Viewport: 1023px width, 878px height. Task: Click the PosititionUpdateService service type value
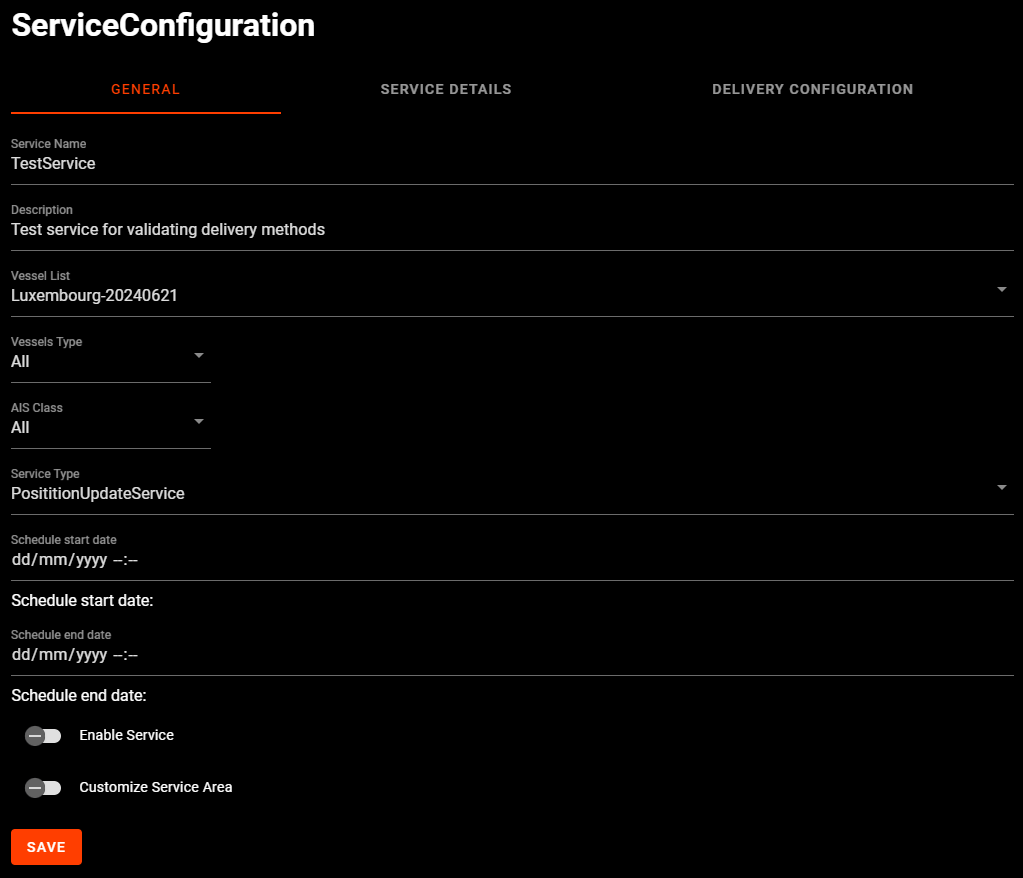[x=98, y=494]
